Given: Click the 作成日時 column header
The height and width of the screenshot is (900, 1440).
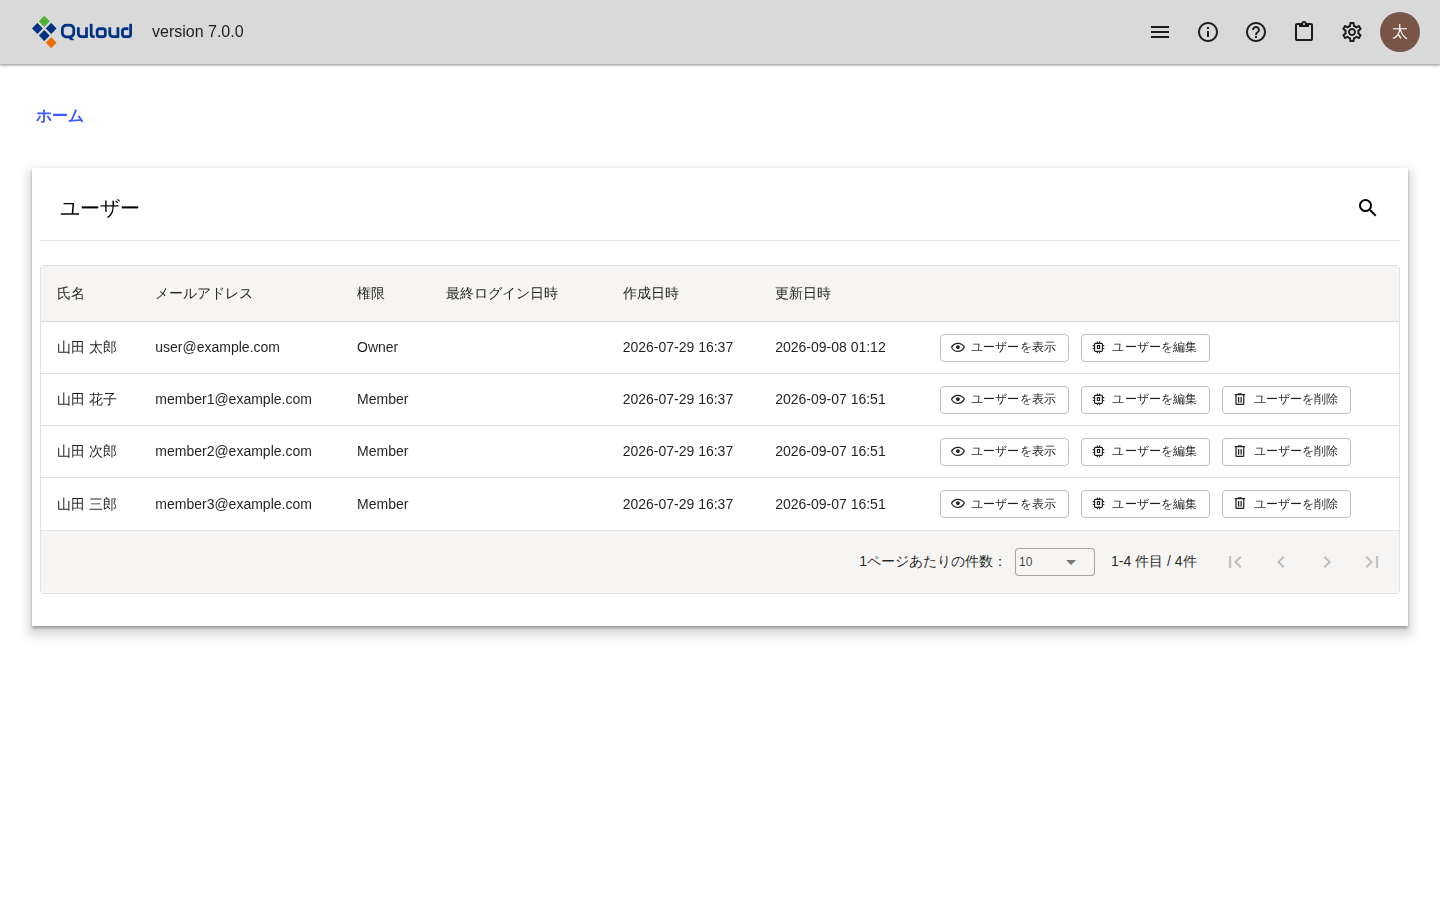Looking at the screenshot, I should 651,294.
